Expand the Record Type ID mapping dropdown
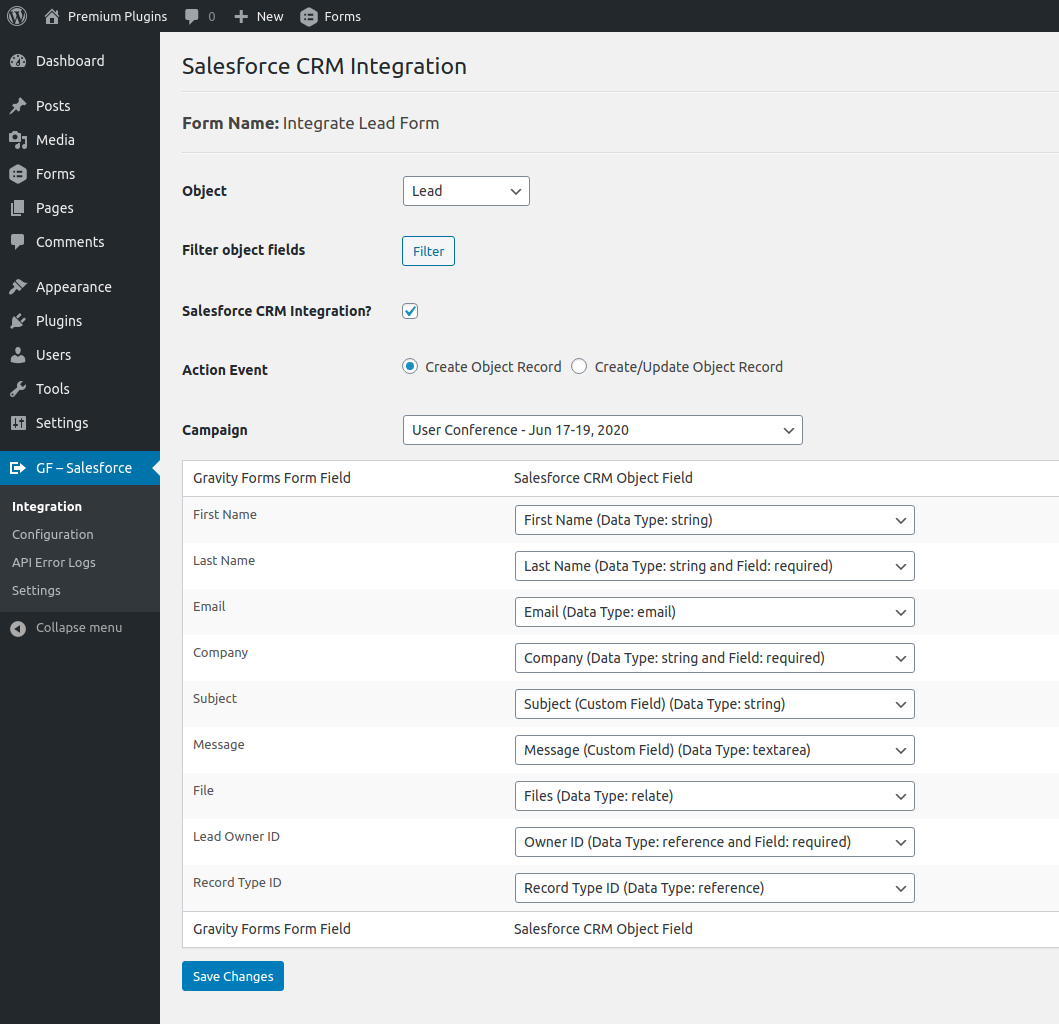This screenshot has width=1059, height=1024. [715, 888]
